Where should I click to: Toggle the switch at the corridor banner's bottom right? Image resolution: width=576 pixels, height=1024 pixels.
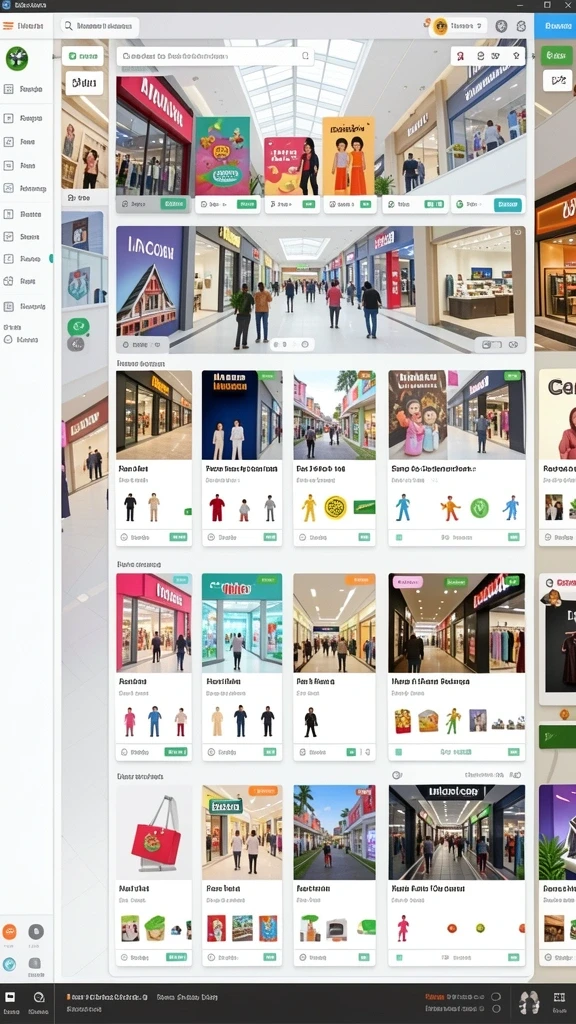pos(491,344)
